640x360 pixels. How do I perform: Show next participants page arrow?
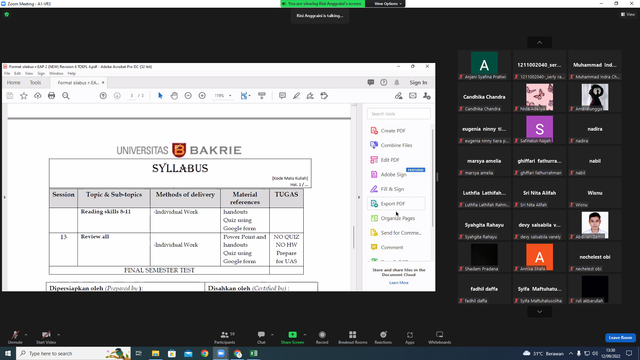click(540, 311)
